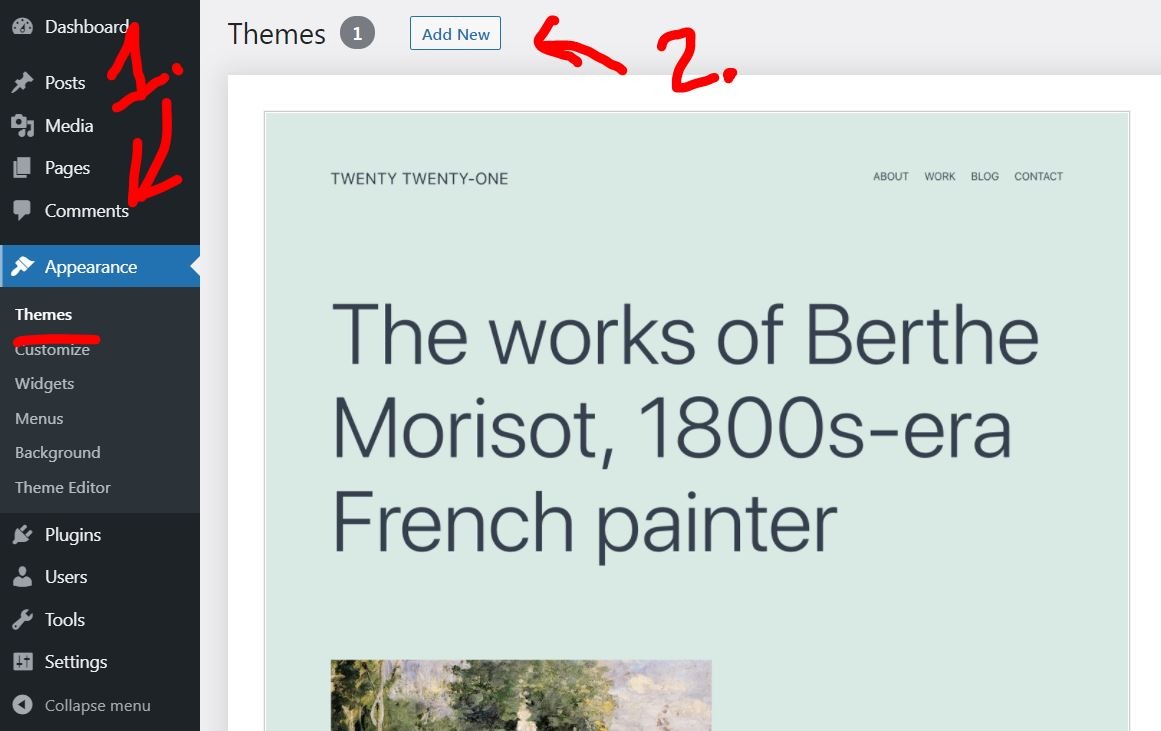Click the Media library icon
This screenshot has width=1161, height=731.
pos(22,126)
